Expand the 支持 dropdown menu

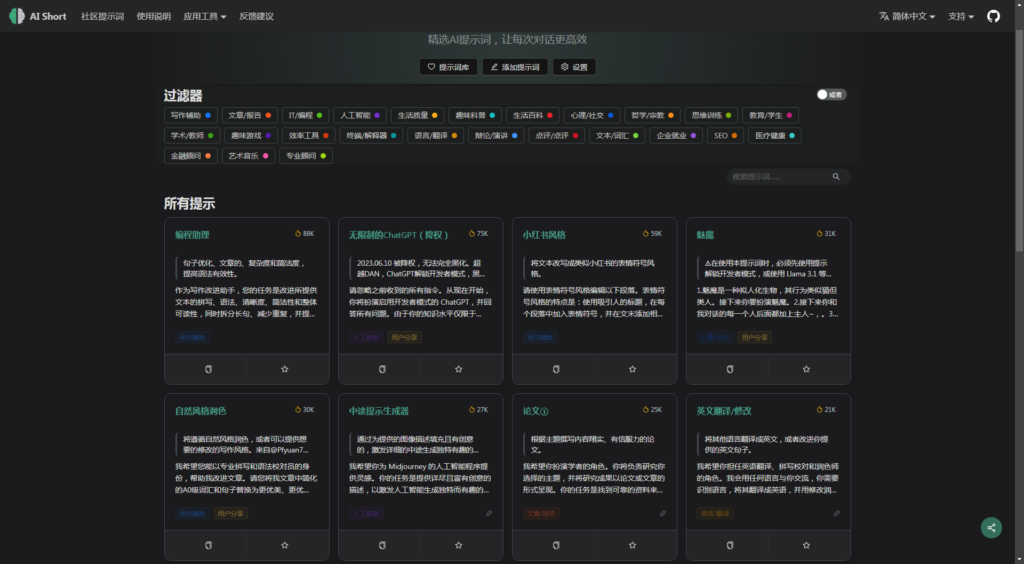[961, 16]
